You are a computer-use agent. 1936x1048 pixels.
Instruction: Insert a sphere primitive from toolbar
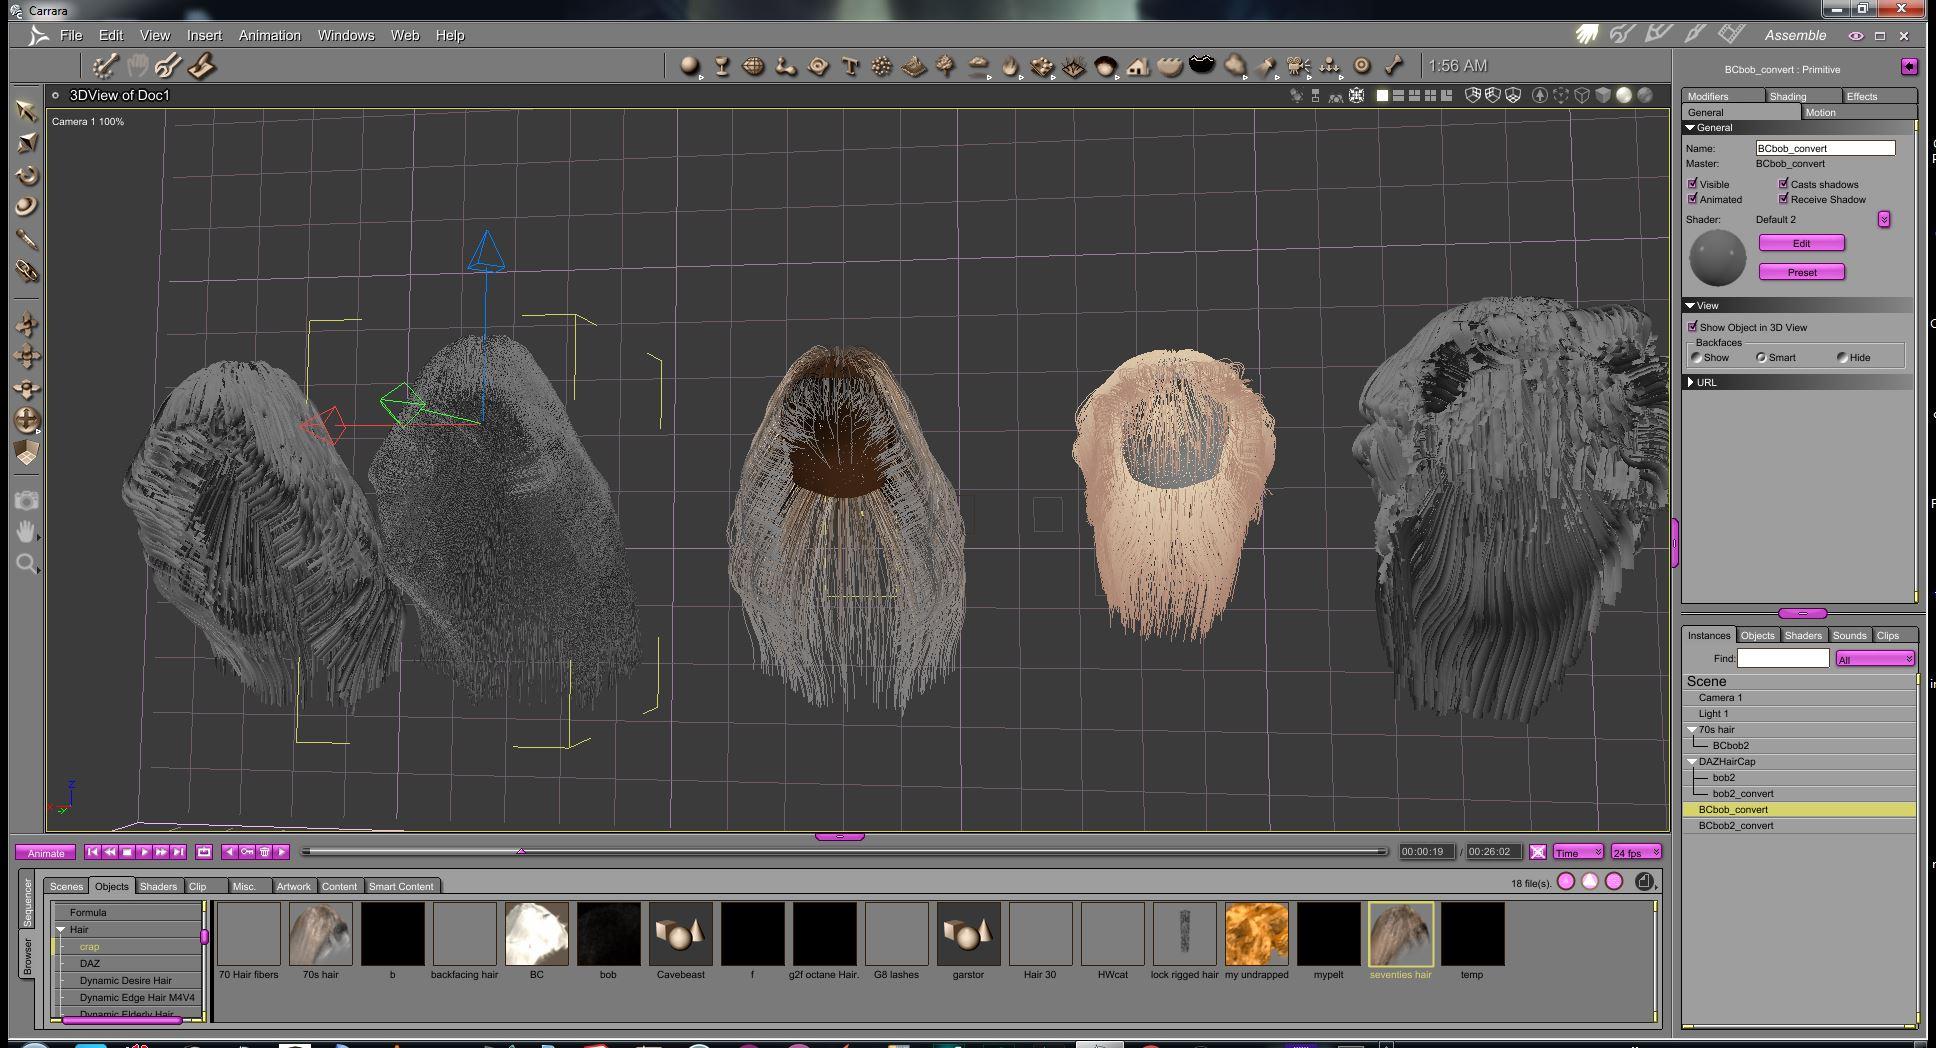click(x=689, y=66)
